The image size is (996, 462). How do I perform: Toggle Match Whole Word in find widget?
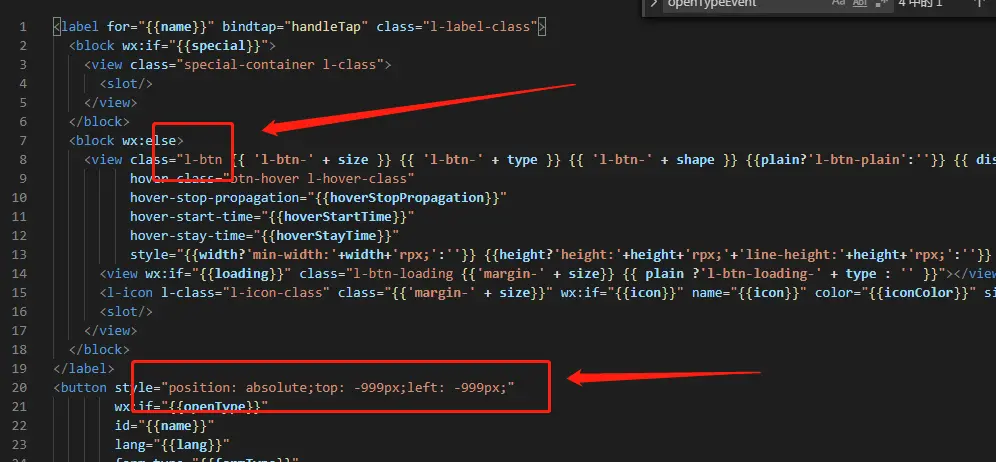click(x=859, y=3)
